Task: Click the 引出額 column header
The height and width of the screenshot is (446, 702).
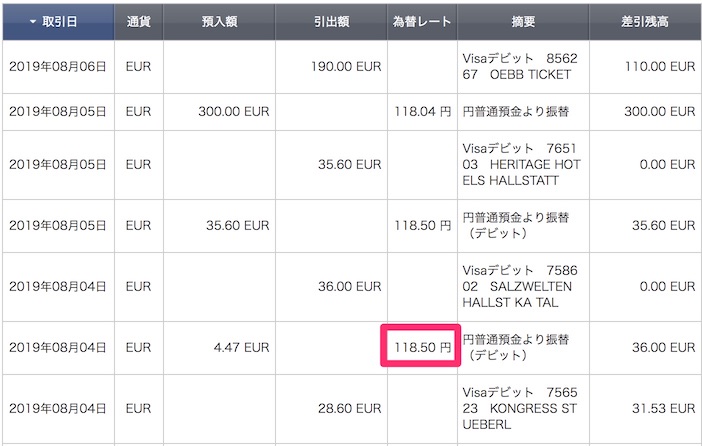Action: pos(331,21)
